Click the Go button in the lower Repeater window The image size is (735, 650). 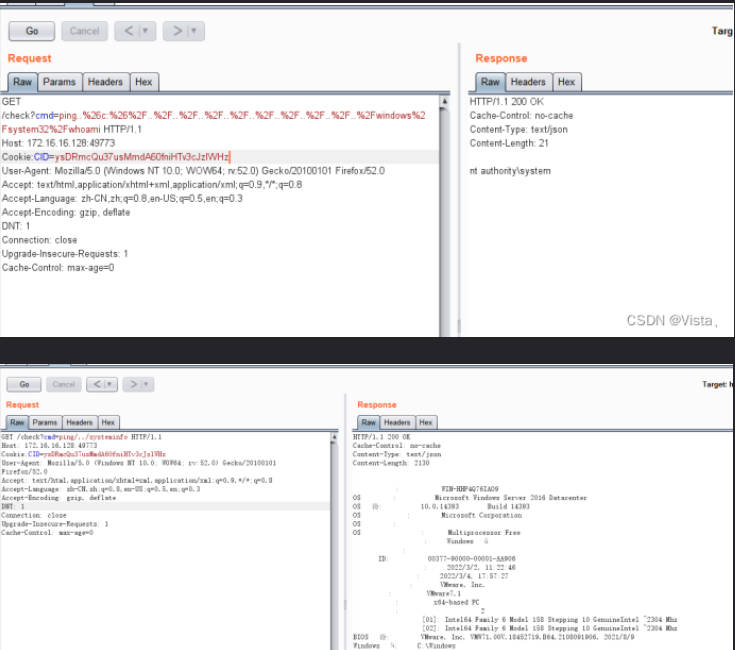[24, 384]
